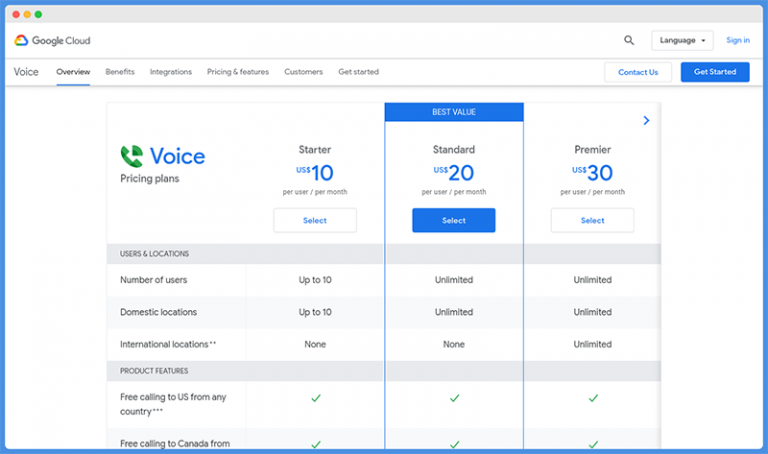Click Starter's US$10 price

315,172
